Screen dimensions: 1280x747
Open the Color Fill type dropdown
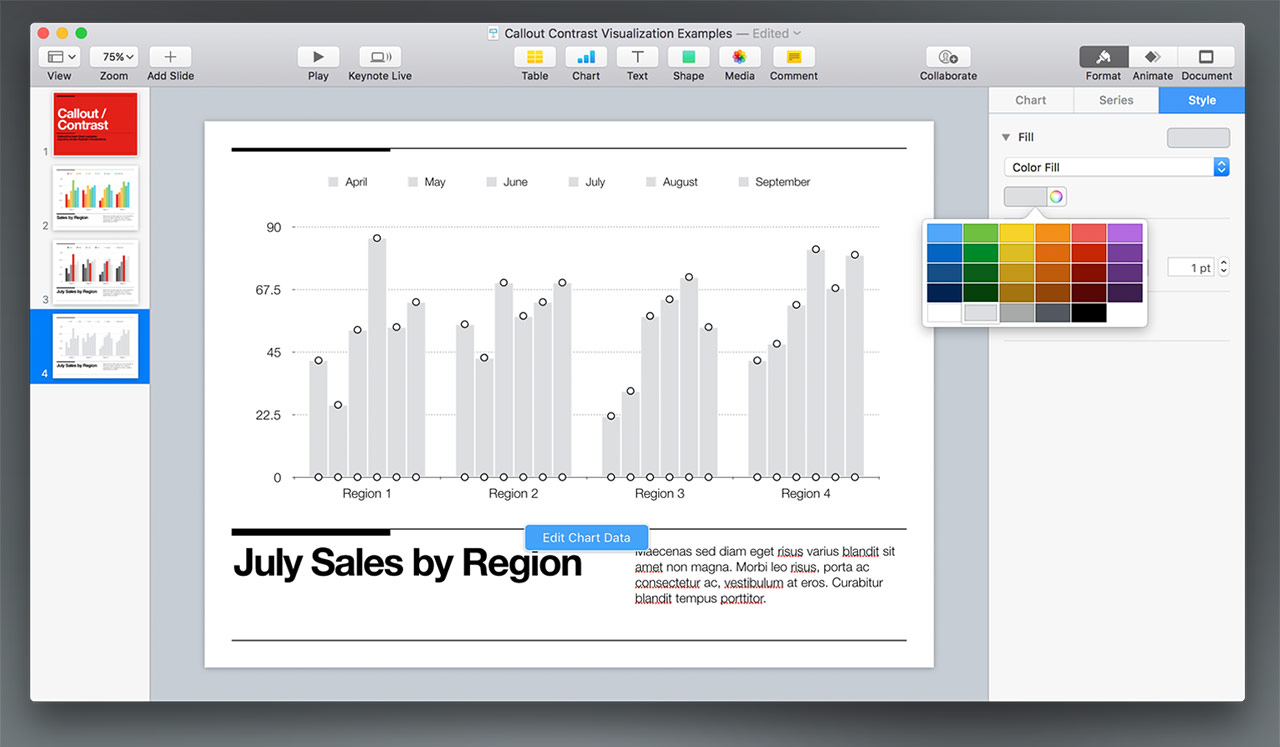point(1116,168)
